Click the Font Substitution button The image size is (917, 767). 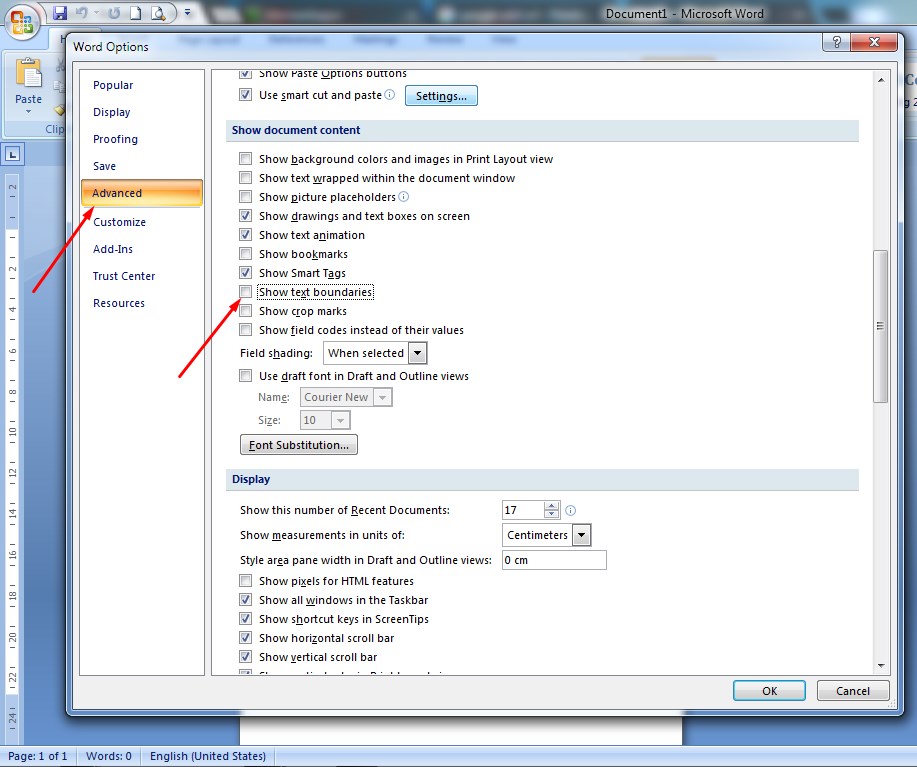(298, 444)
